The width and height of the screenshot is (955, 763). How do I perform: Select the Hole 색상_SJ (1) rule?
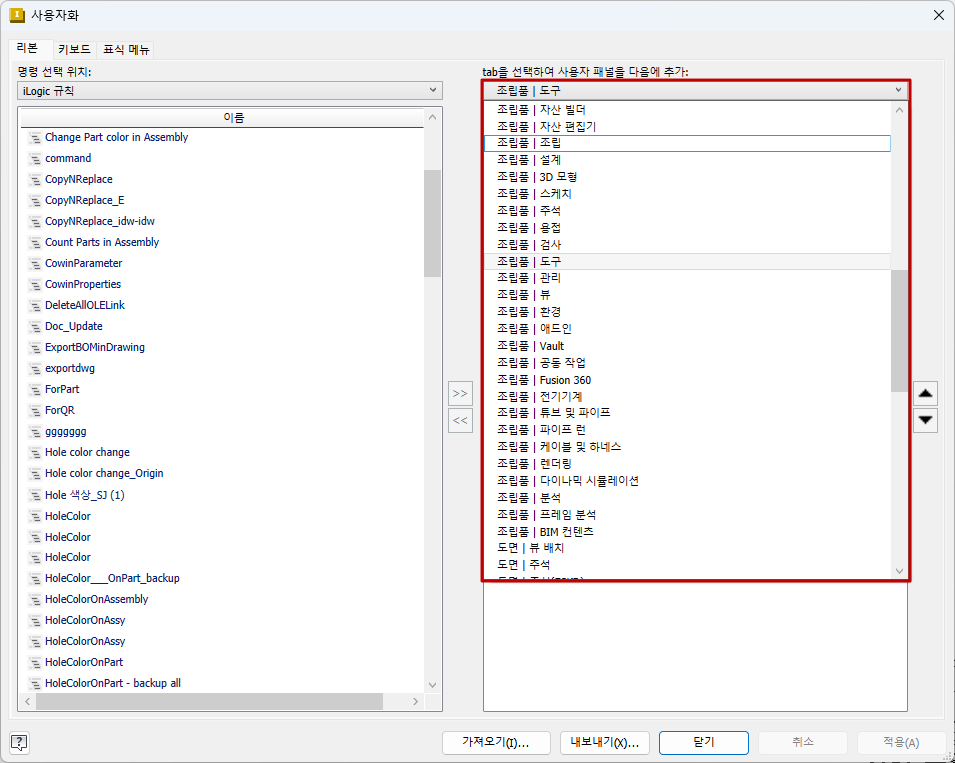(85, 495)
